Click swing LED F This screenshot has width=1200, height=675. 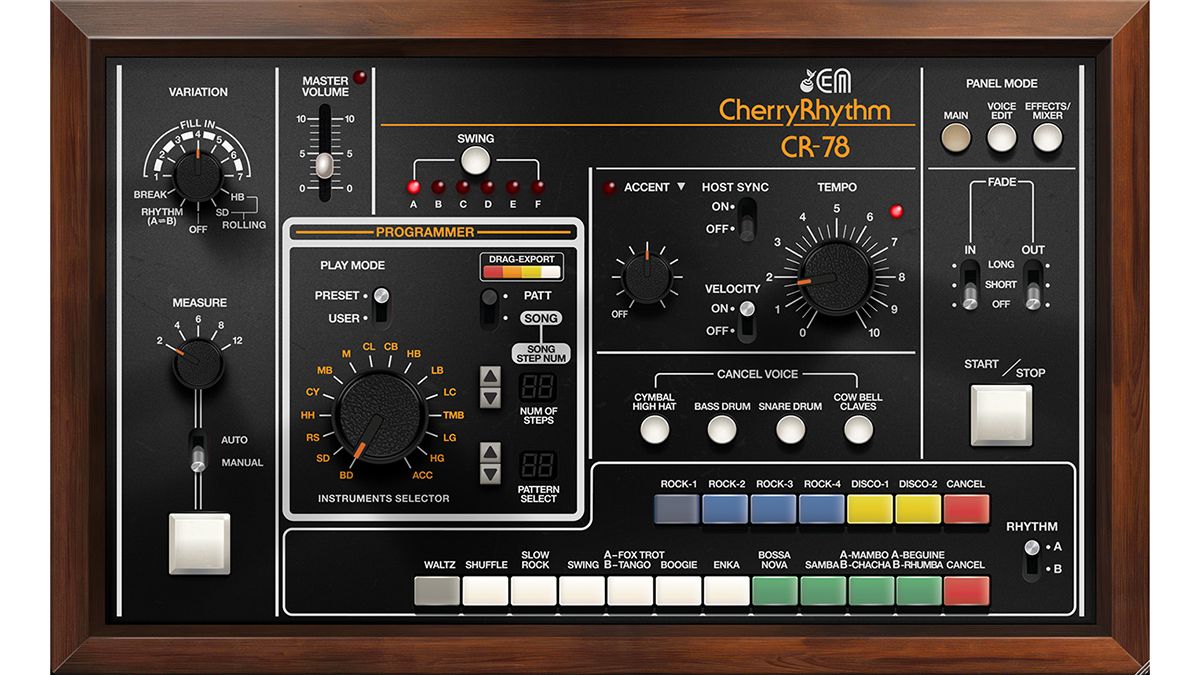point(538,187)
